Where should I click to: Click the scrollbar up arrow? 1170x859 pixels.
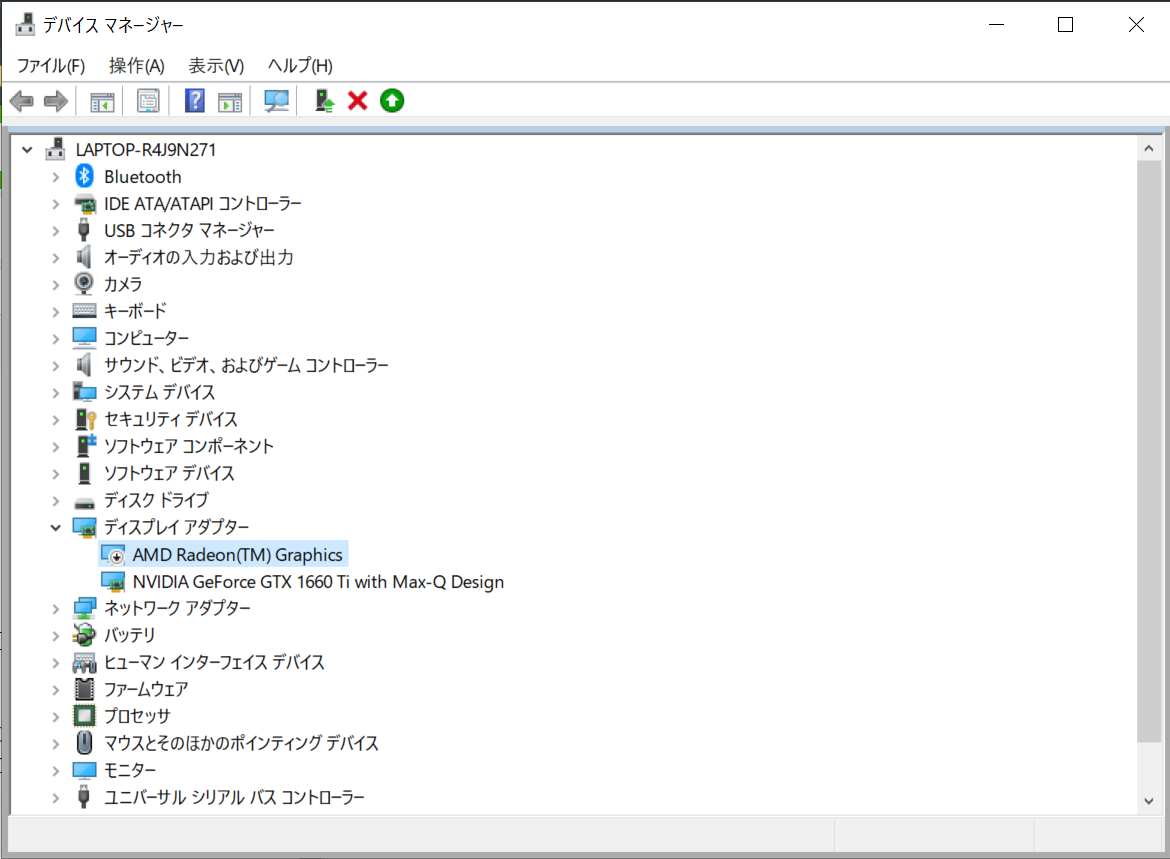coord(1148,149)
